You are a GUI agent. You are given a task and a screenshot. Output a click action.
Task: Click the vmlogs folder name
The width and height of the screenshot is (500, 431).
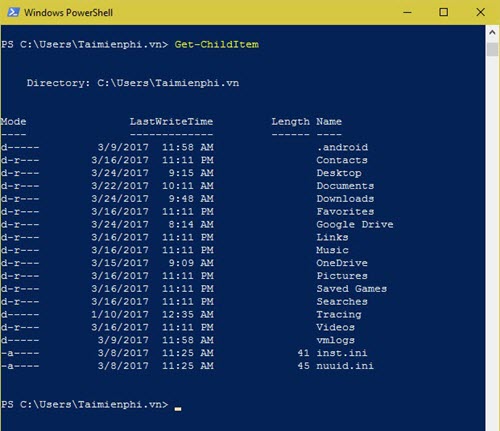[336, 340]
